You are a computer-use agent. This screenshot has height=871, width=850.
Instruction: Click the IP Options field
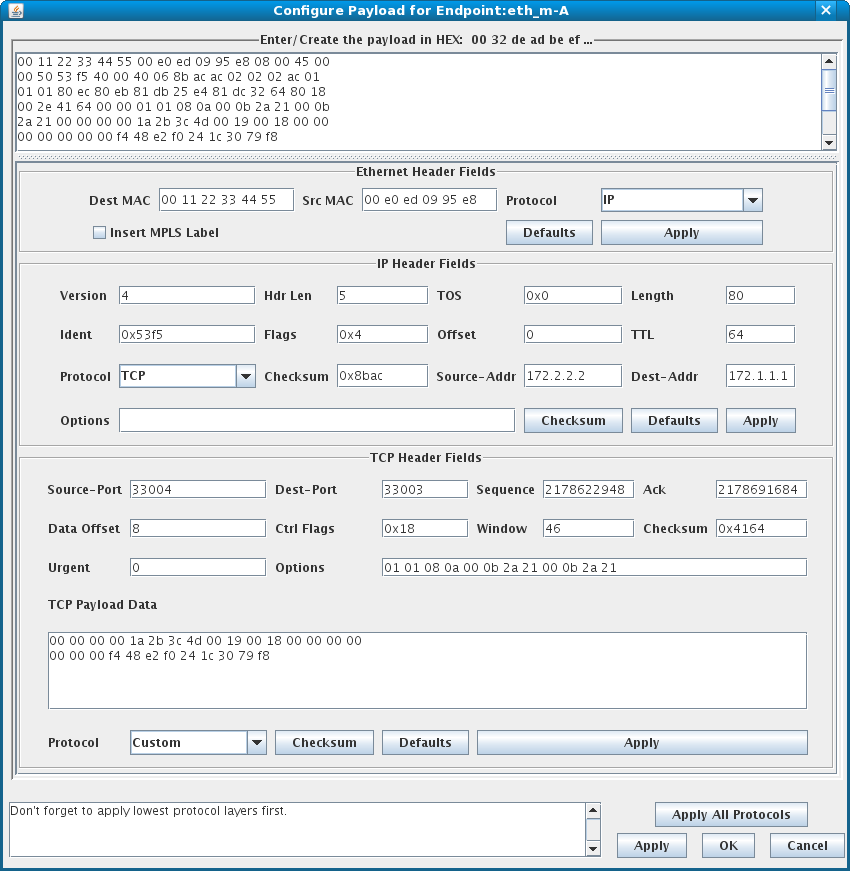pyautogui.click(x=317, y=421)
